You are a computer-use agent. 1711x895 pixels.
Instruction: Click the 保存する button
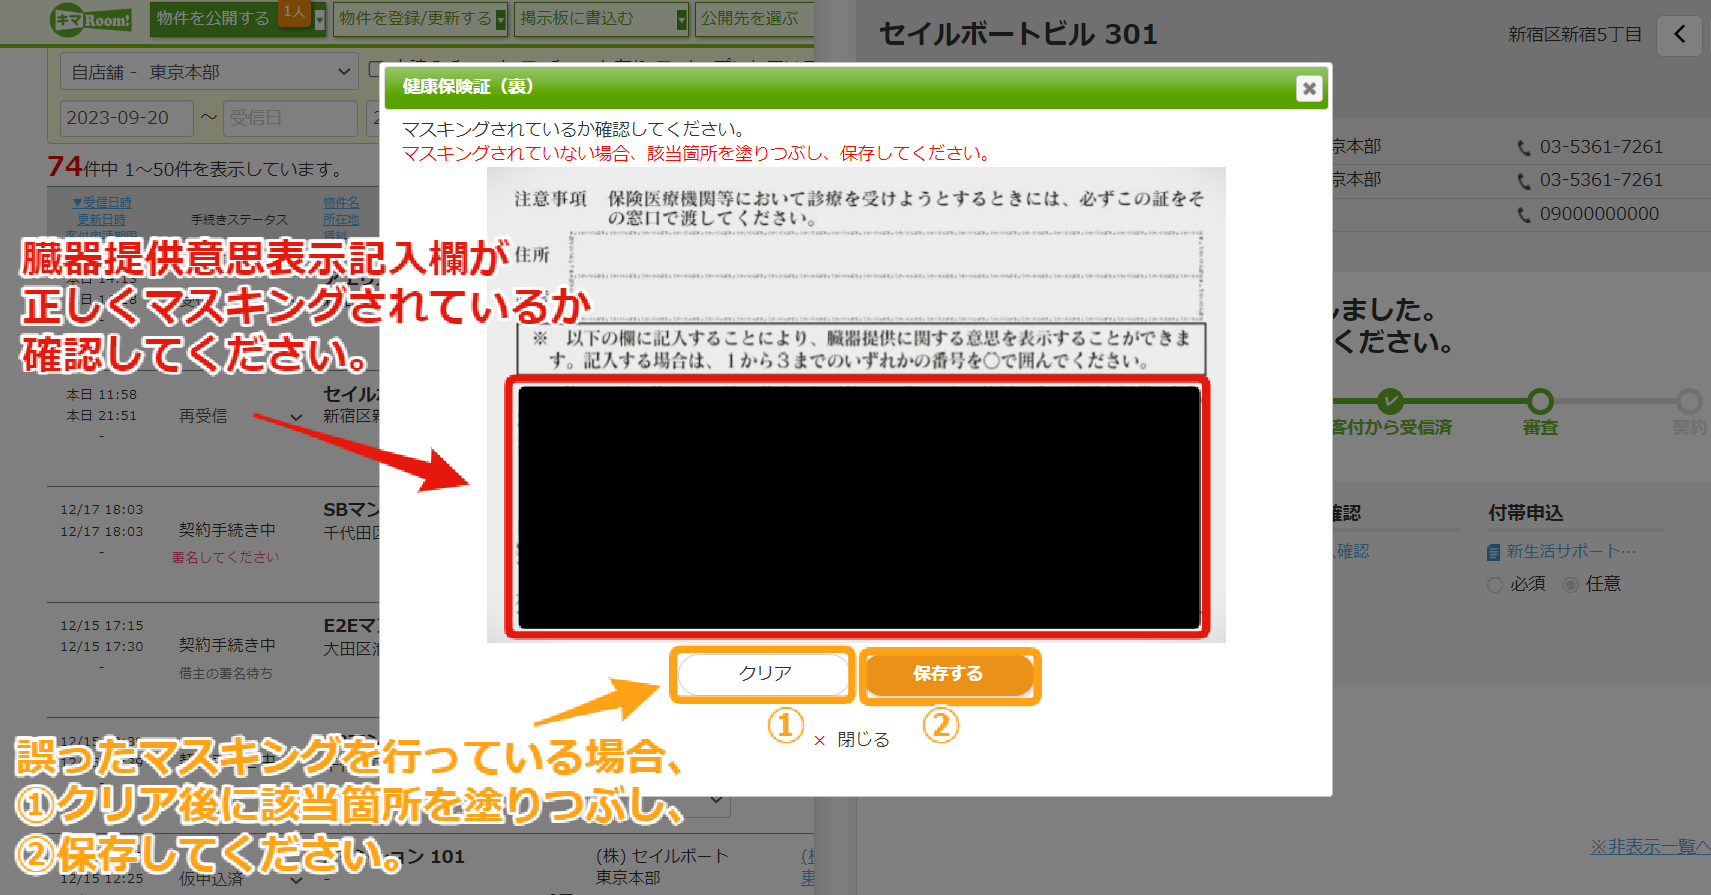point(948,674)
